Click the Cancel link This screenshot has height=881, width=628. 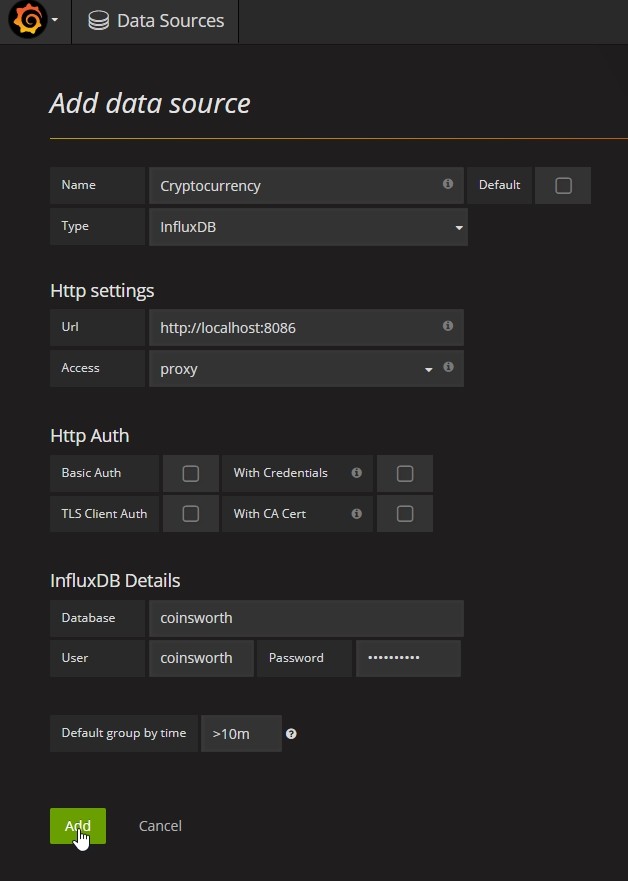click(x=160, y=826)
